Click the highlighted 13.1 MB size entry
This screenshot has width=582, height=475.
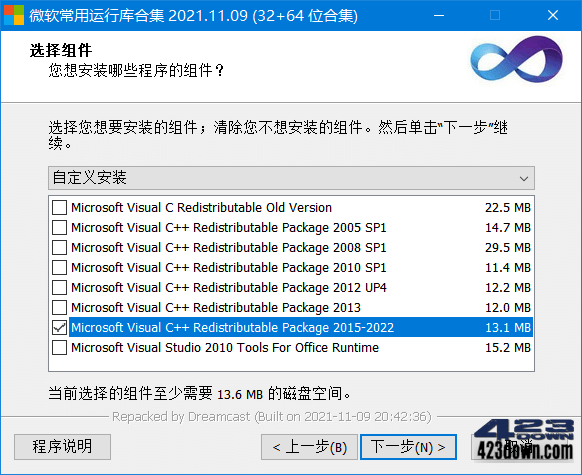coord(508,328)
